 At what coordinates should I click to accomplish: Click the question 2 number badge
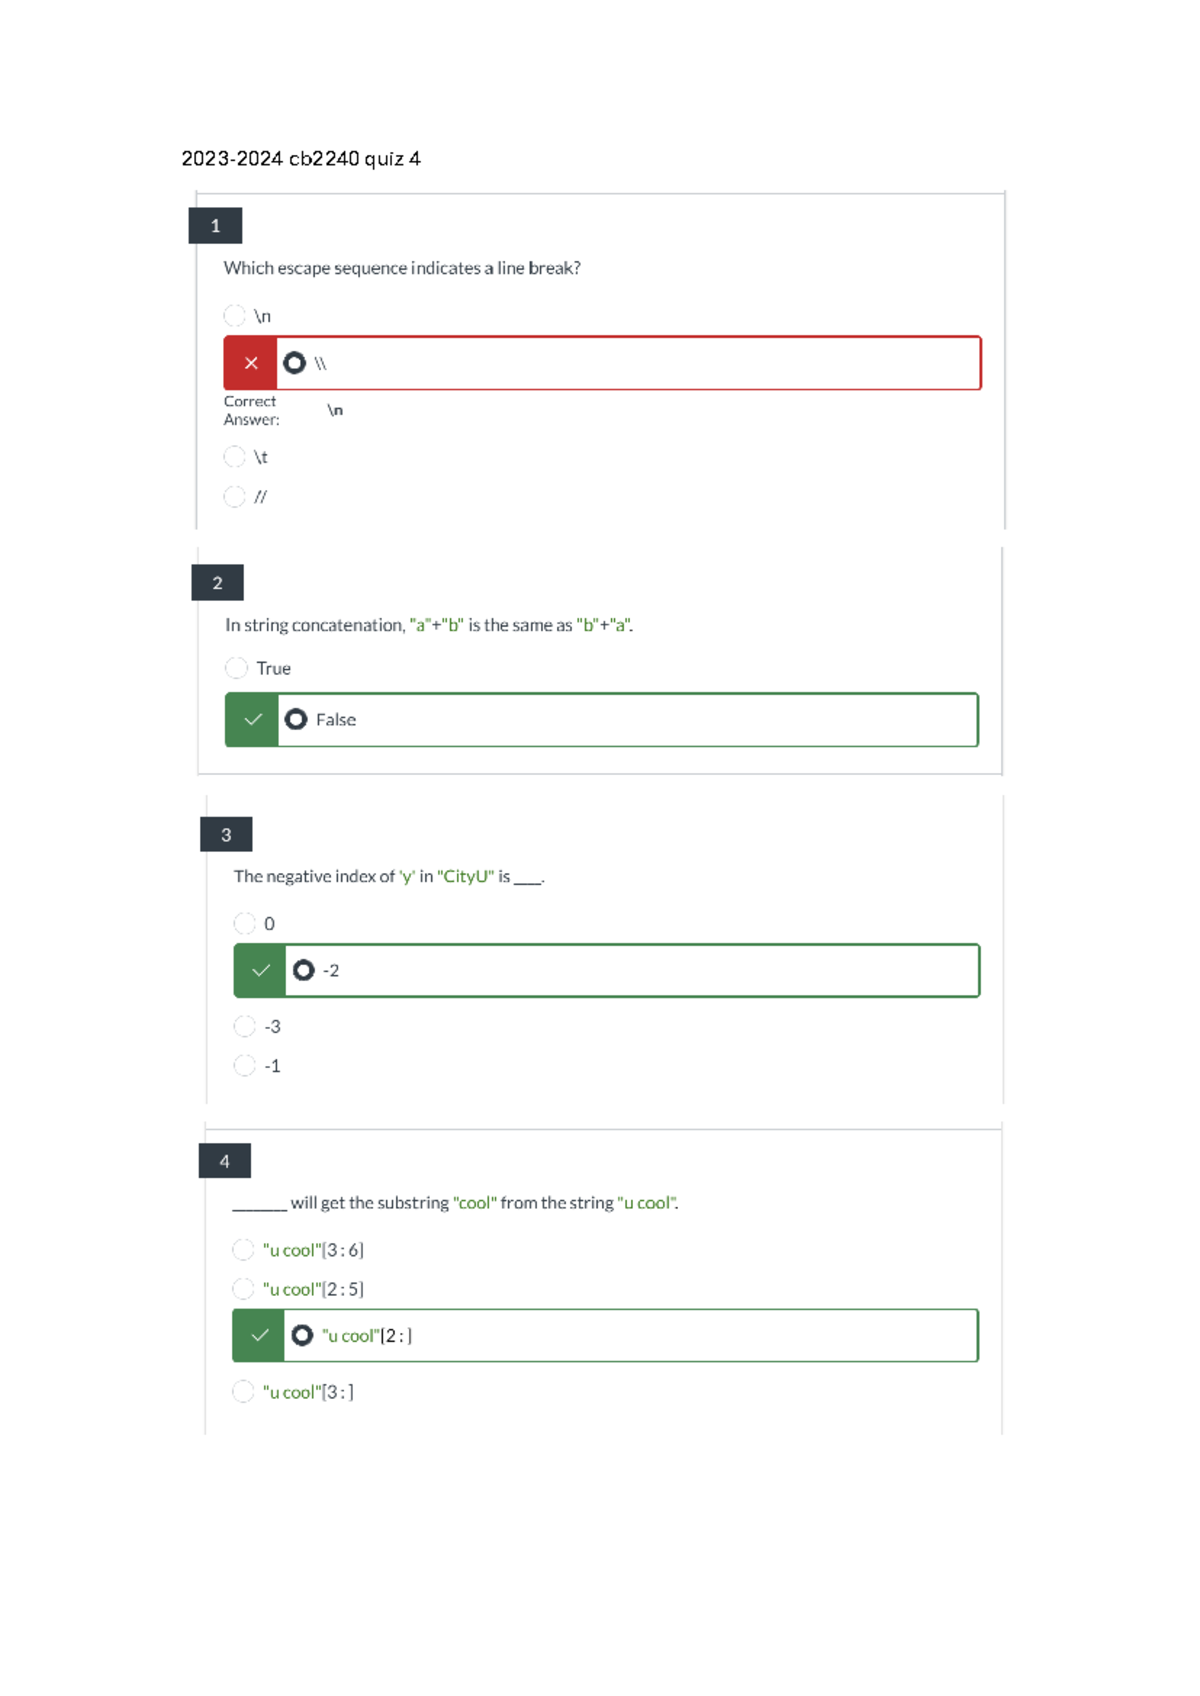217,583
